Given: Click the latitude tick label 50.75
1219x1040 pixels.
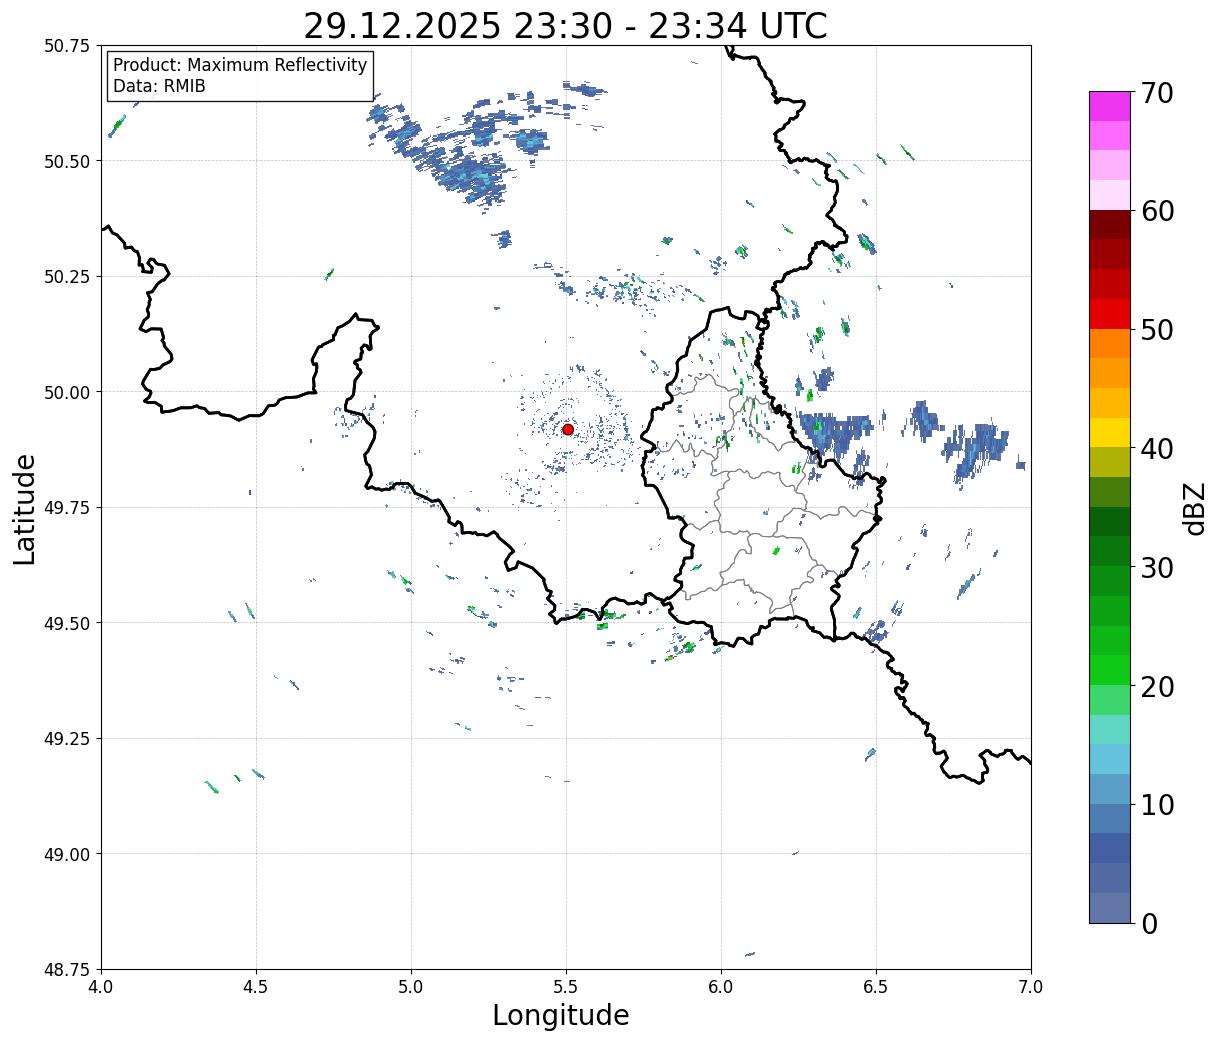Looking at the screenshot, I should coord(67,46).
